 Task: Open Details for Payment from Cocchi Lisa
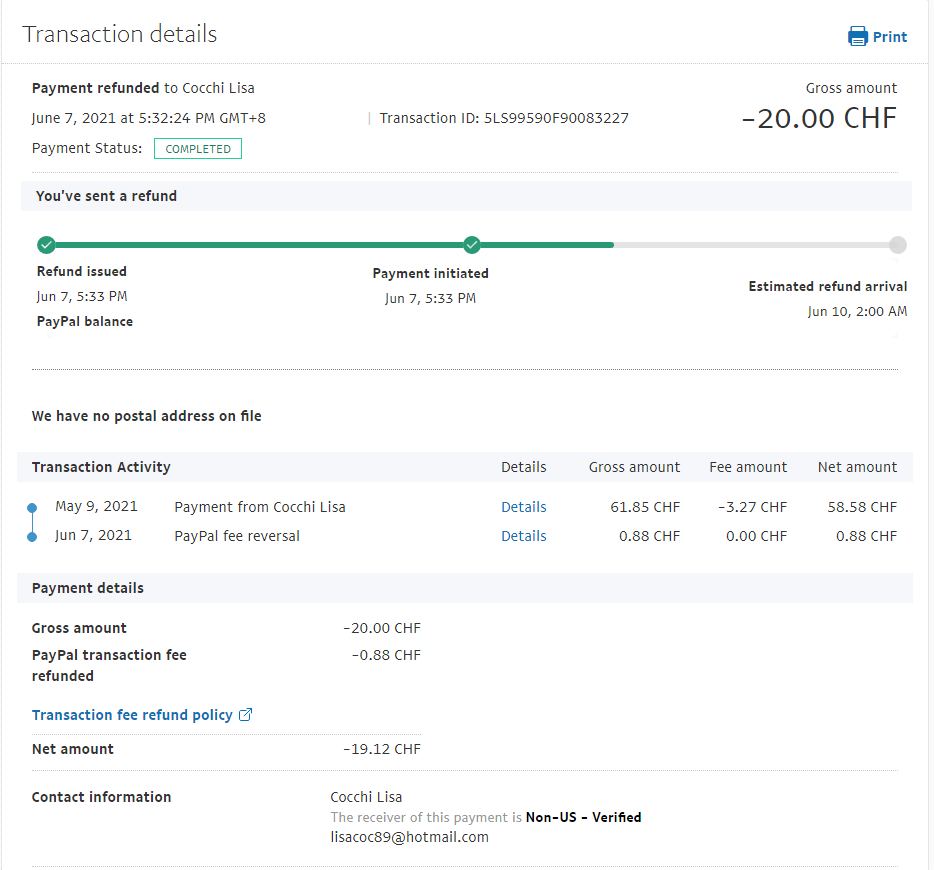coord(523,507)
